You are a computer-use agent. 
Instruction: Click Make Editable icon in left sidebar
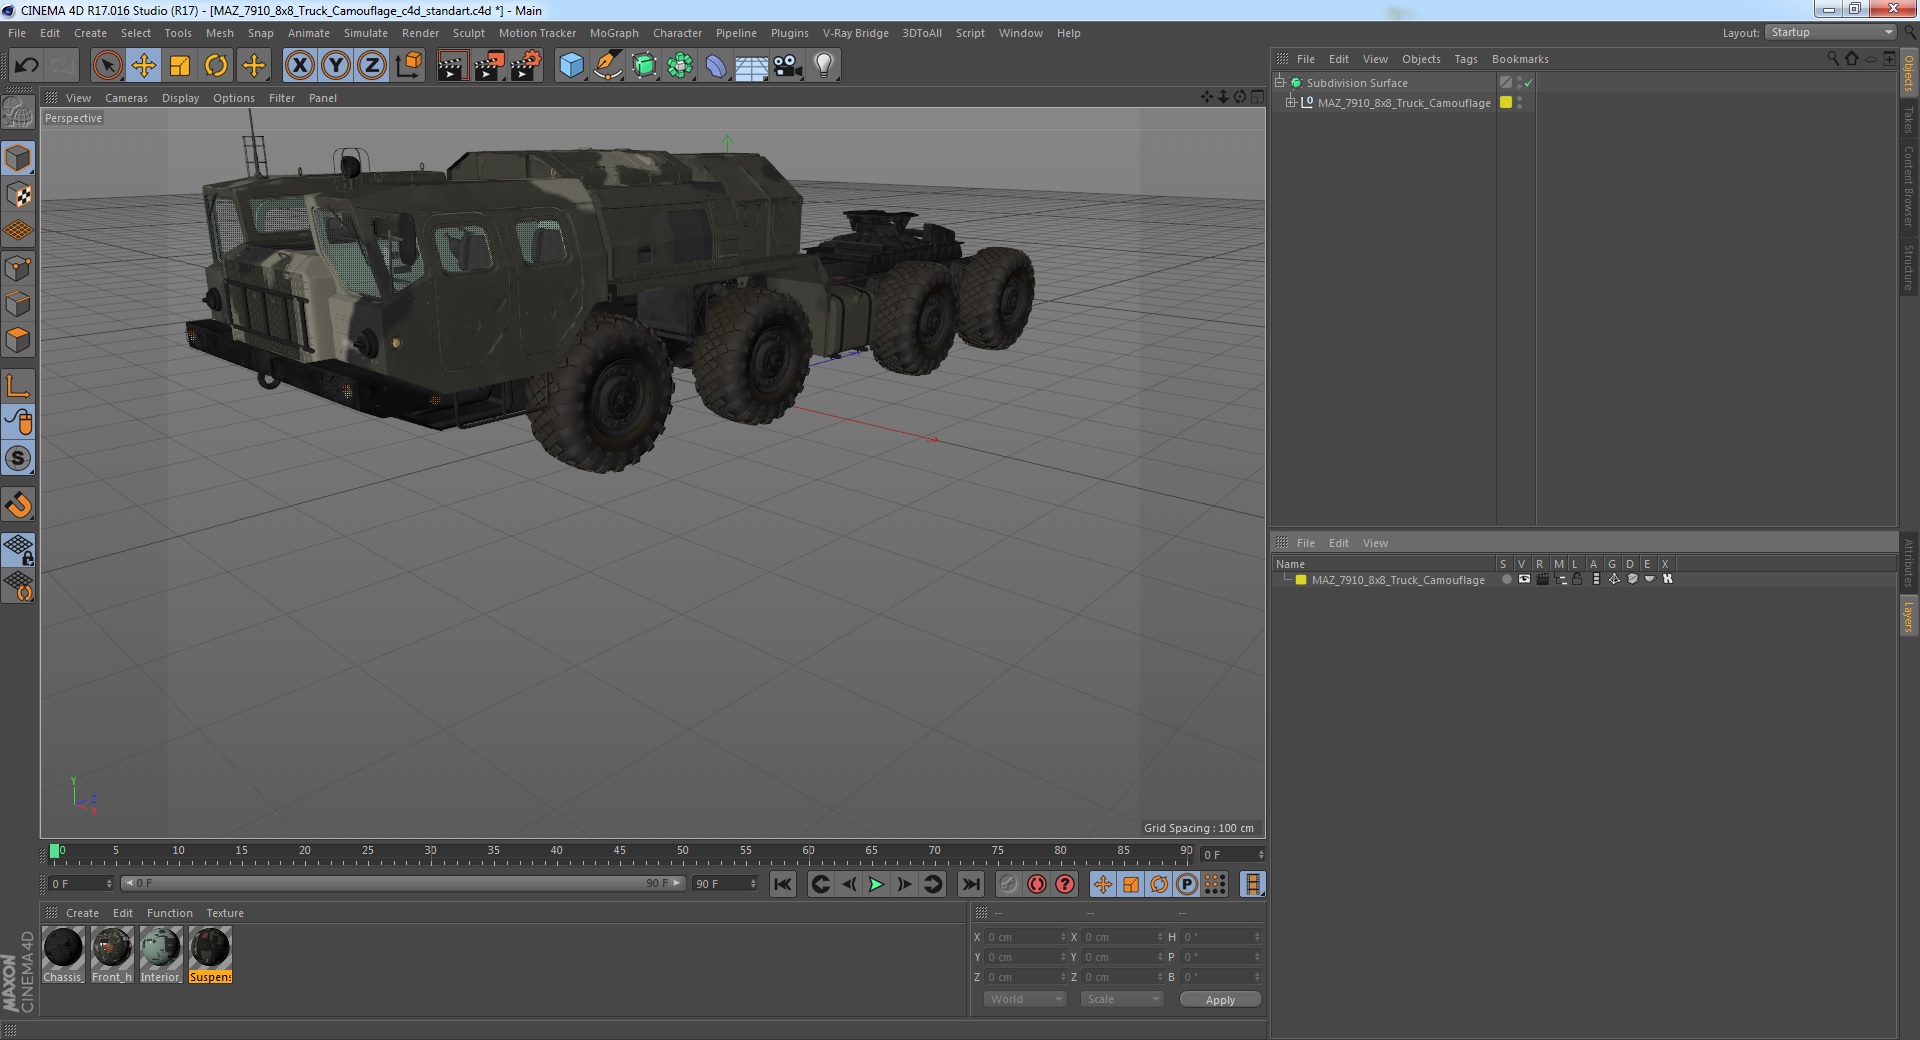(x=18, y=112)
